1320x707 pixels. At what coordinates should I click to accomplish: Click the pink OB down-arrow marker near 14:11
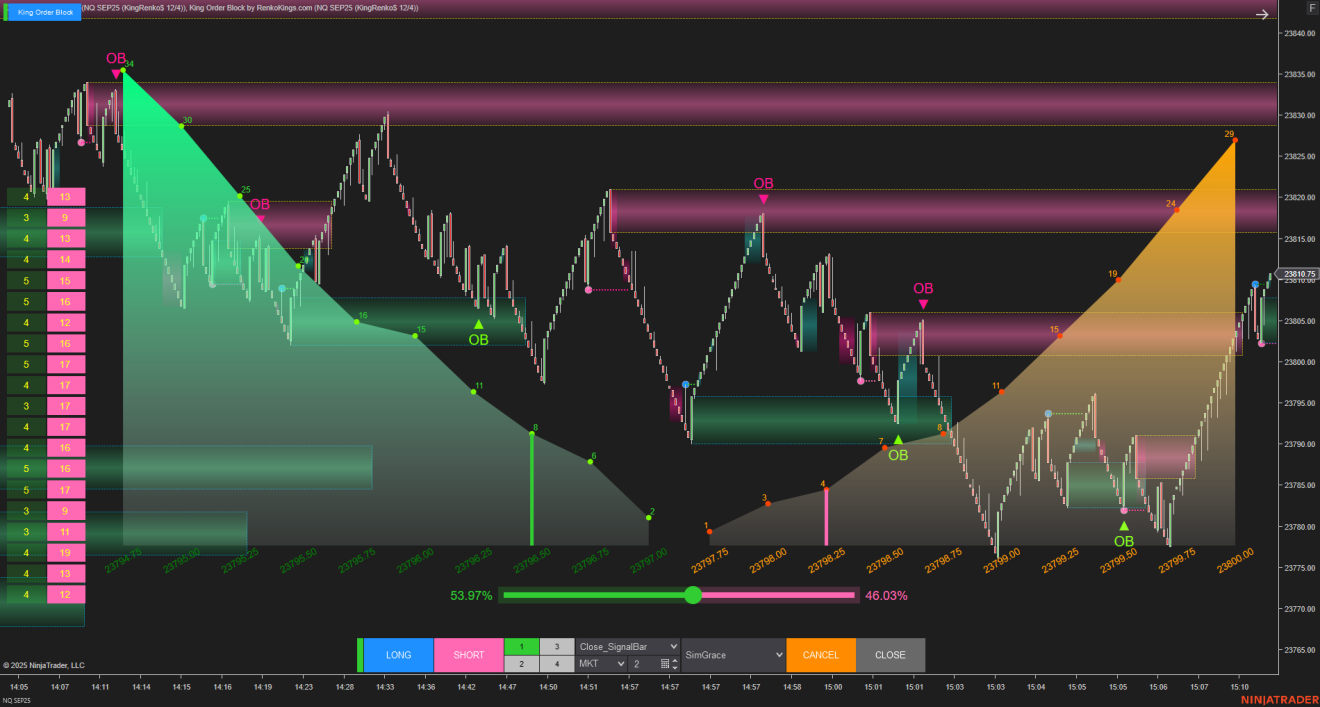[x=116, y=73]
